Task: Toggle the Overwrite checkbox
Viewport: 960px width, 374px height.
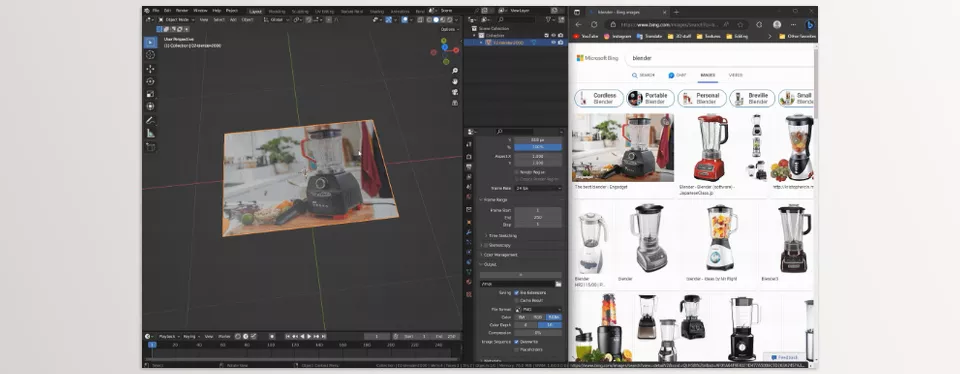Action: point(517,342)
